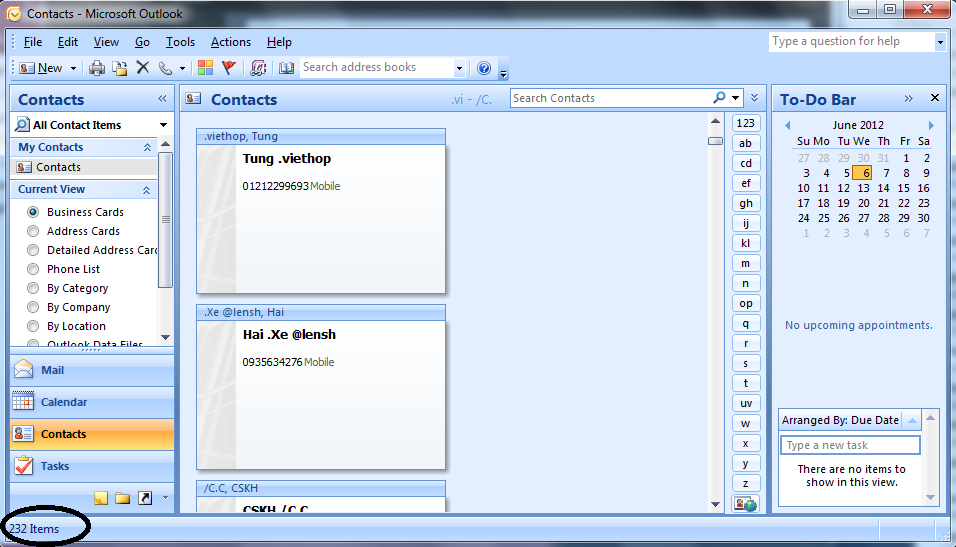Screen dimensions: 956x547
Task: Click the contacts list scrollbar thumb
Action: [715, 141]
